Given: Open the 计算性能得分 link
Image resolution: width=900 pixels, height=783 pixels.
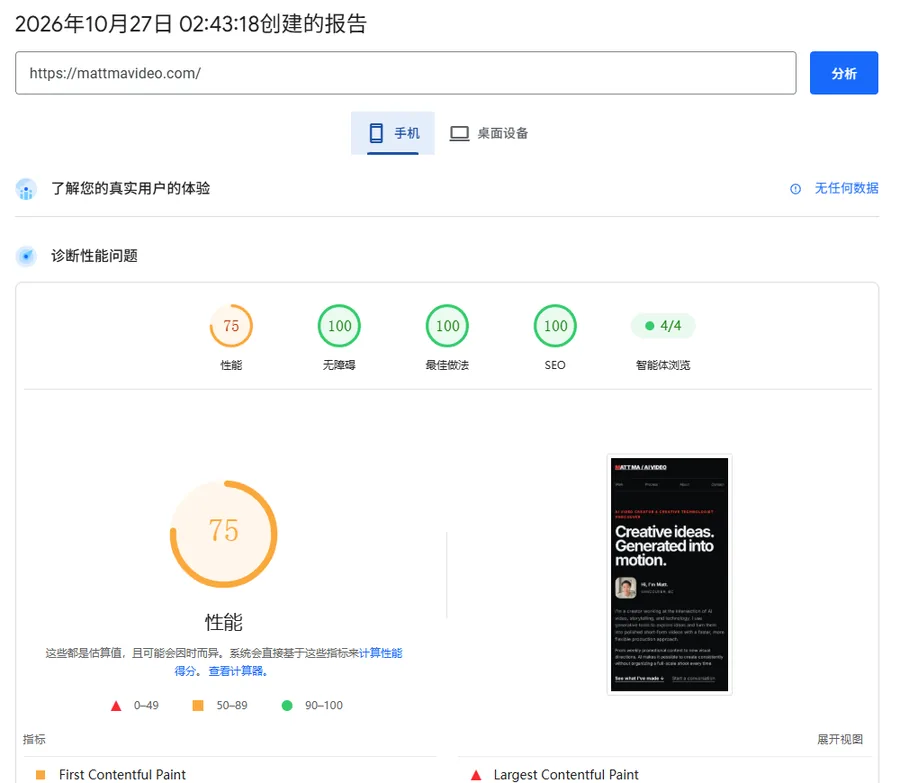Looking at the screenshot, I should (381, 653).
